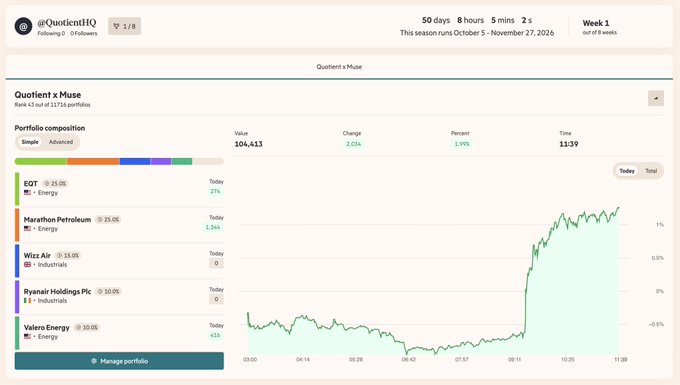The height and width of the screenshot is (385, 680).
Task: Click the EQT 25.0% weight badge
Action: coord(56,183)
